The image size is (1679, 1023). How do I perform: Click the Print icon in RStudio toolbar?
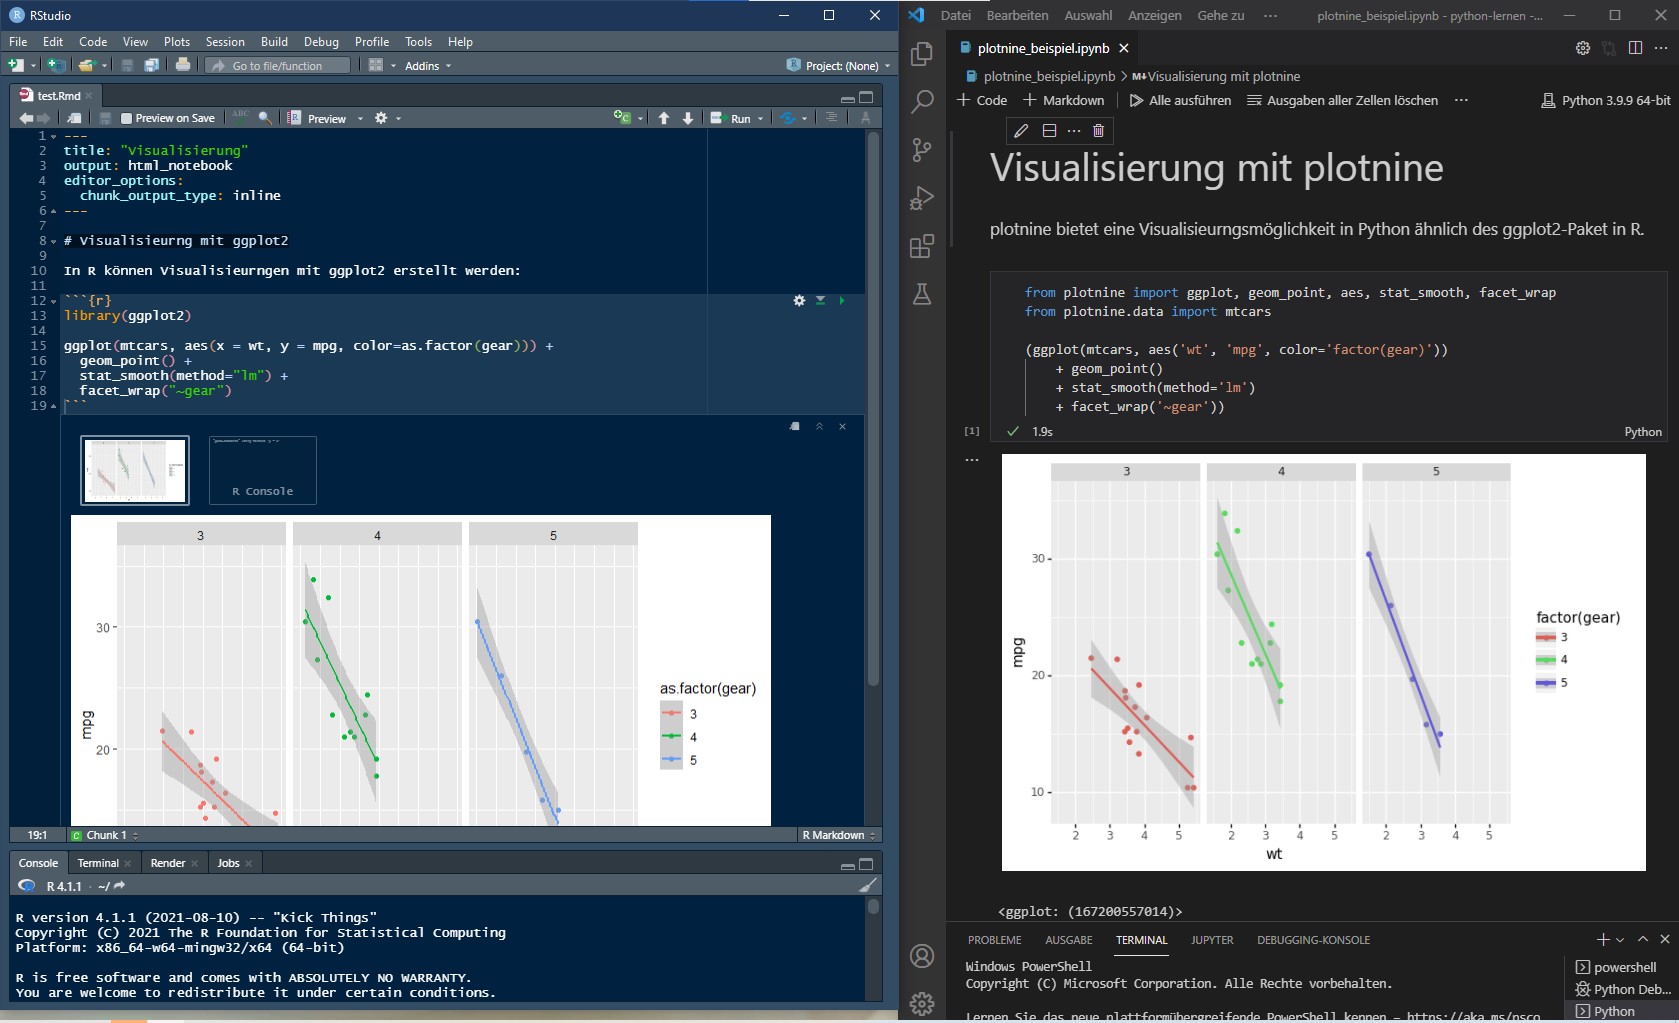(183, 65)
